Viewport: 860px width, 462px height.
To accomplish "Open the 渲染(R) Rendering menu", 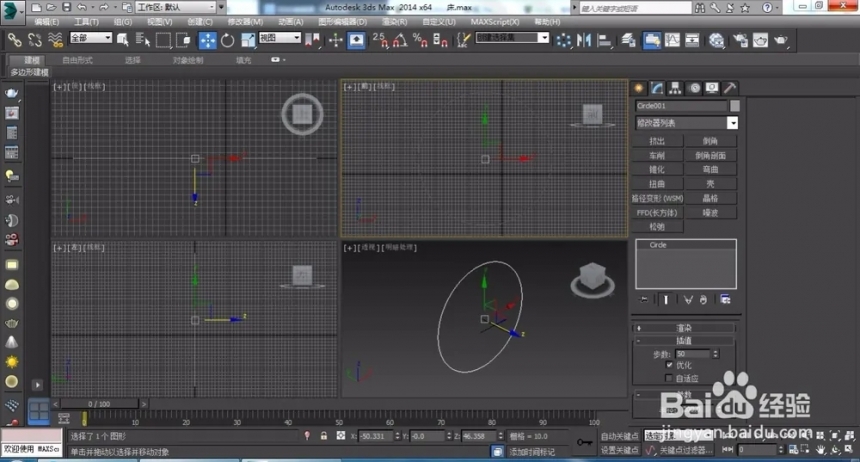I will [394, 22].
